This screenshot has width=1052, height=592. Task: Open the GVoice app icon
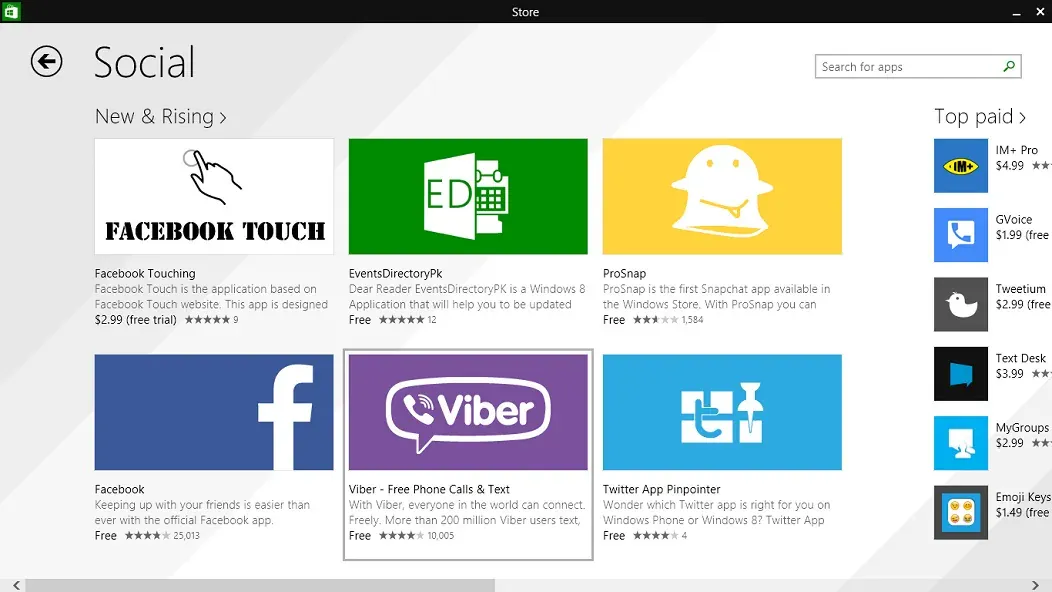960,235
